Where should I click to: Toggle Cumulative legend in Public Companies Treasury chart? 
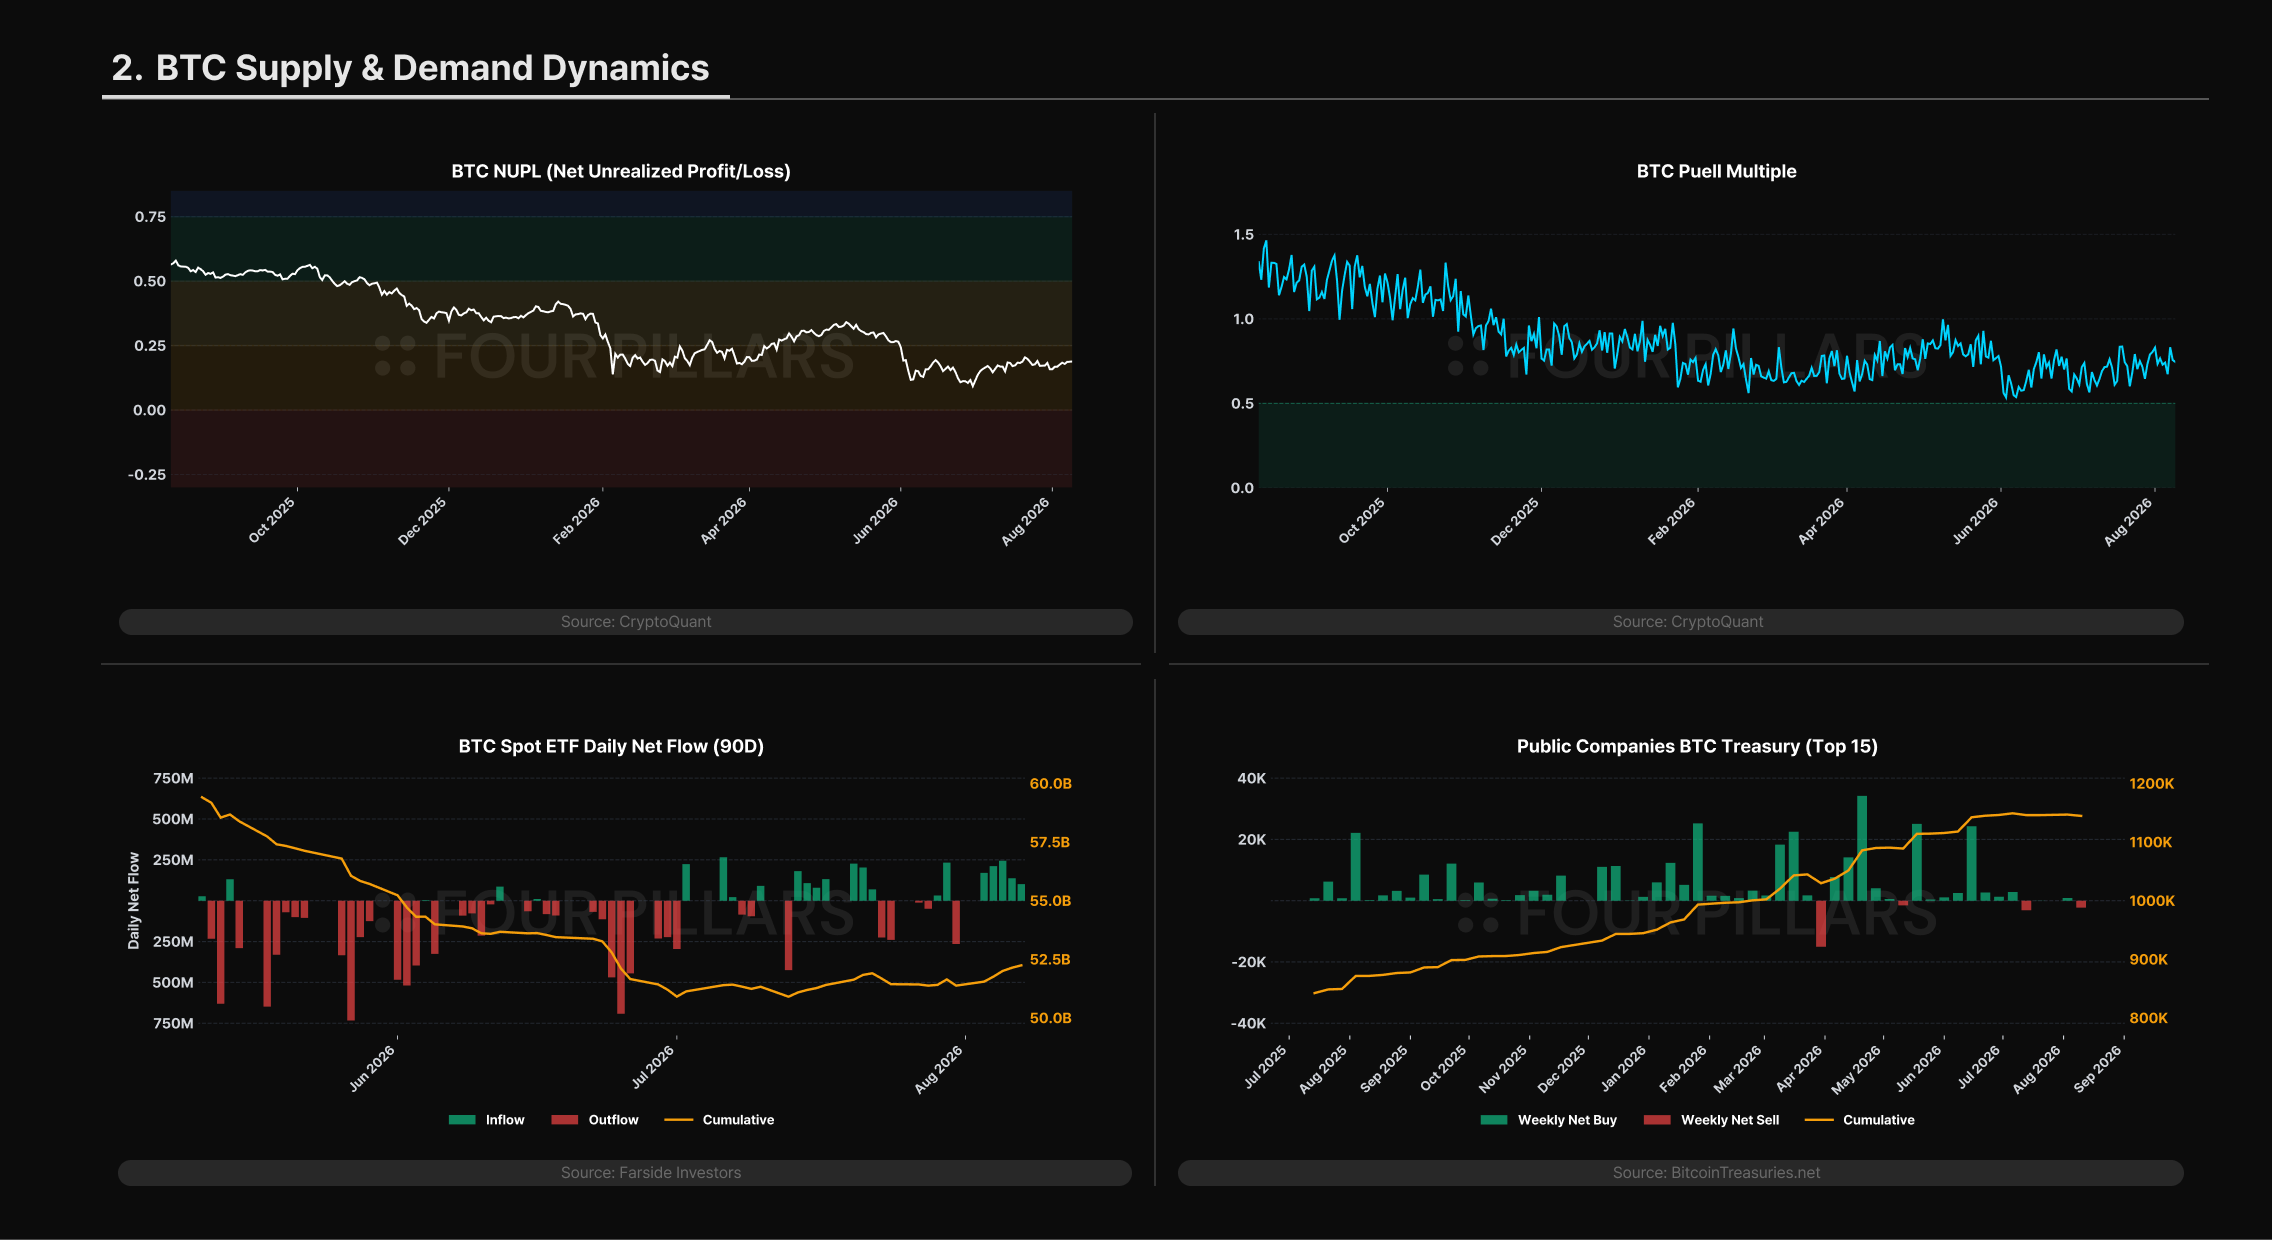[x=1860, y=1120]
